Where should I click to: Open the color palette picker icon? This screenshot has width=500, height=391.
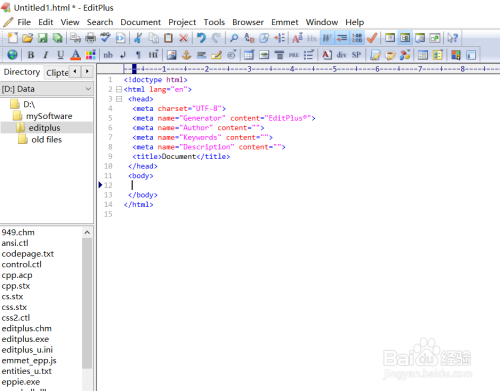[x=90, y=55]
